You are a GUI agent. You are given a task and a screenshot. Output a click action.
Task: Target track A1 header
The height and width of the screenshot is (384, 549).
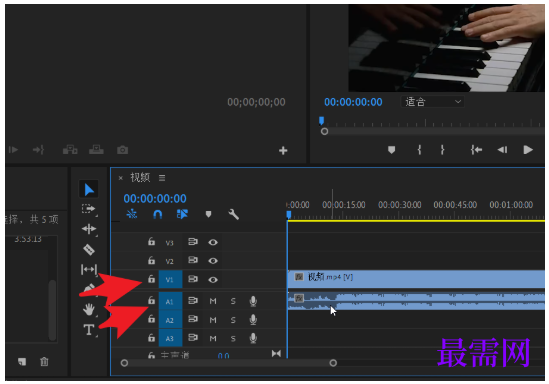click(170, 301)
